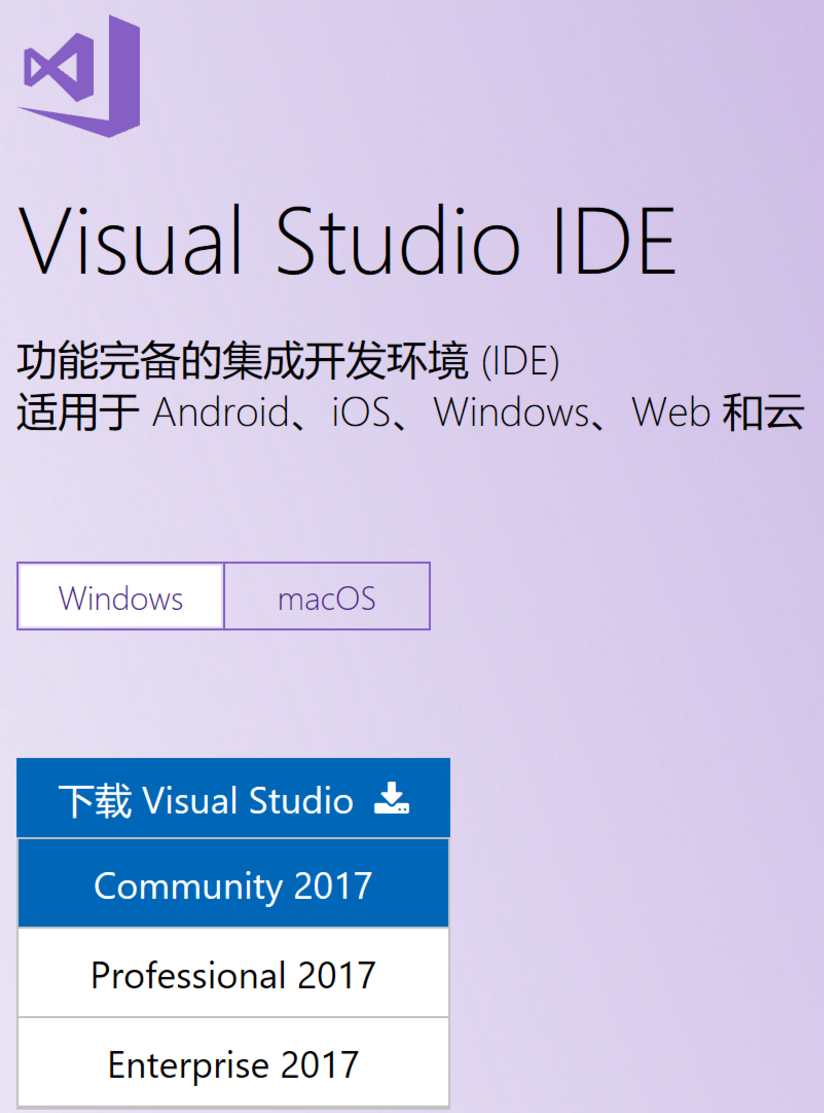Image resolution: width=824 pixels, height=1113 pixels.
Task: Click the Visual Studio logo icon
Action: pyautogui.click(x=79, y=75)
